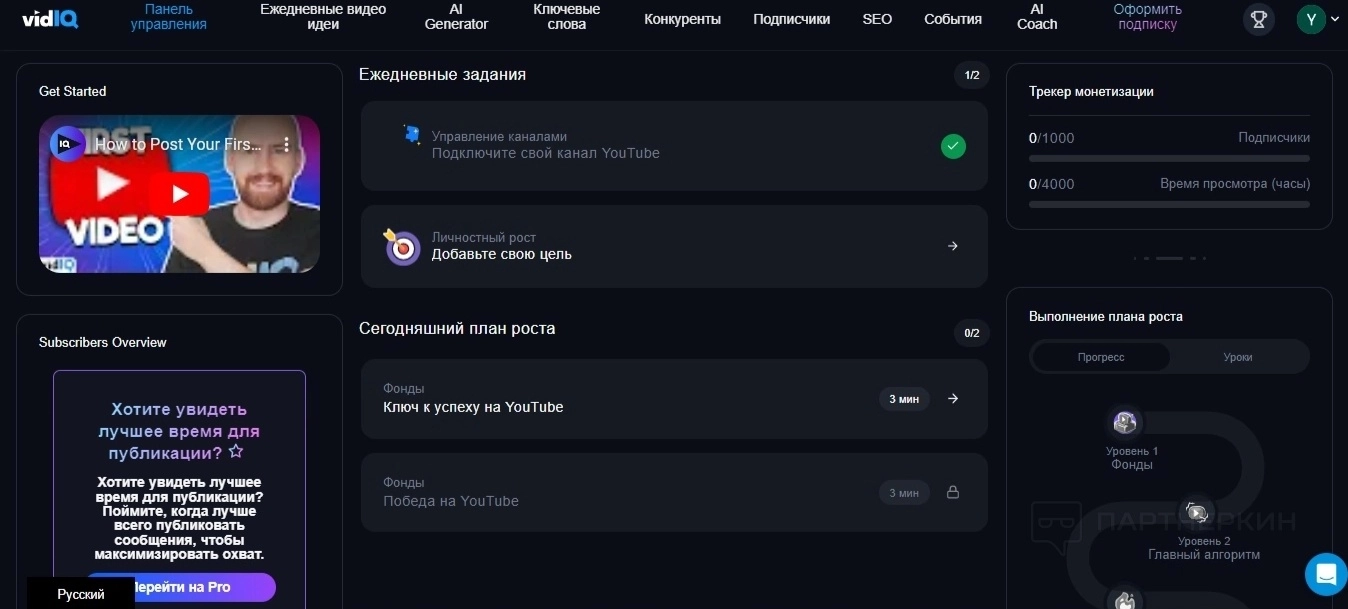Click the Level 1 Фонды icon
This screenshot has width=1348, height=609.
pyautogui.click(x=1125, y=423)
